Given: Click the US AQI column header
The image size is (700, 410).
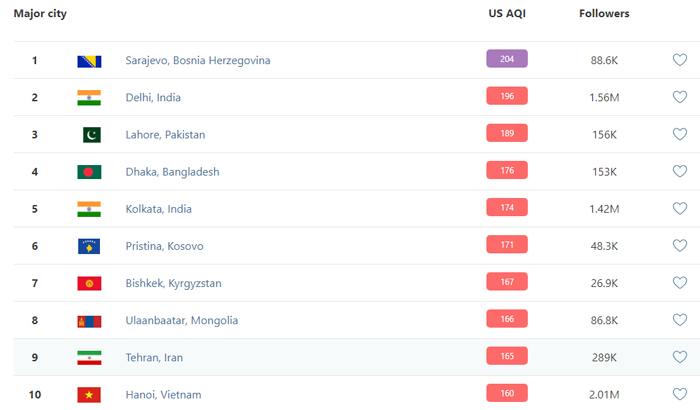Looking at the screenshot, I should (506, 14).
